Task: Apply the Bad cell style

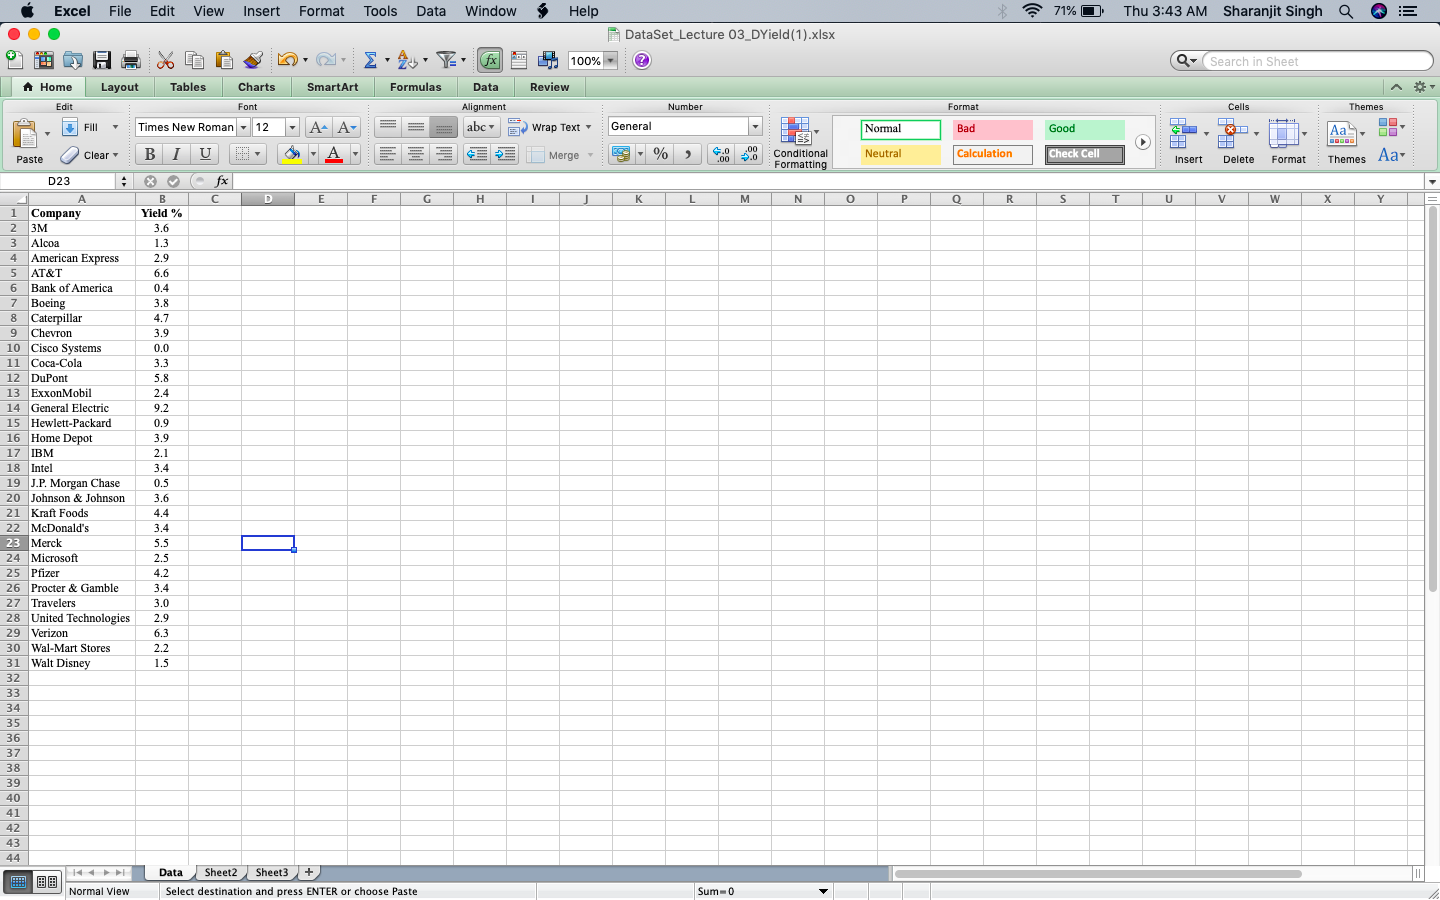Action: (x=992, y=129)
